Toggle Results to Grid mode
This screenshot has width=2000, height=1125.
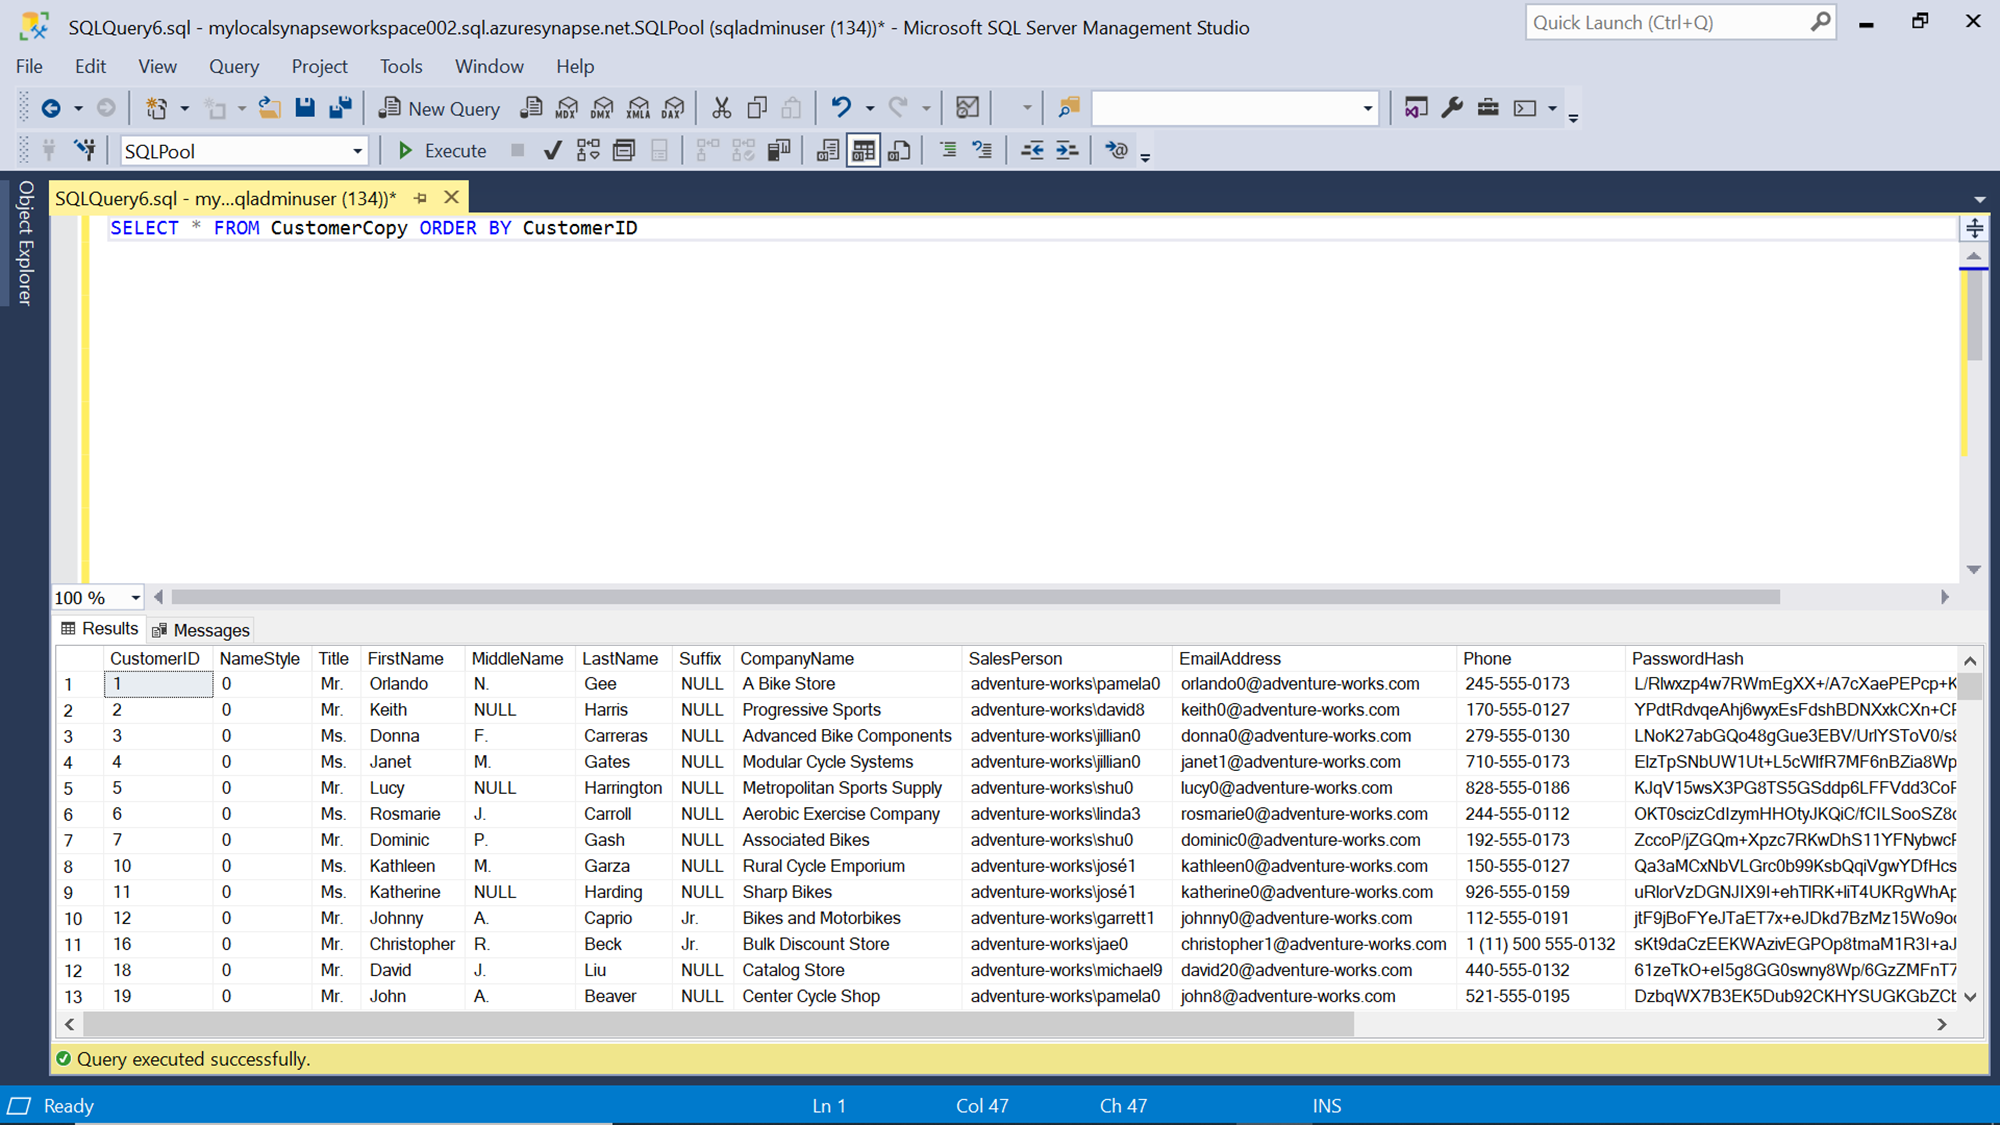863,151
